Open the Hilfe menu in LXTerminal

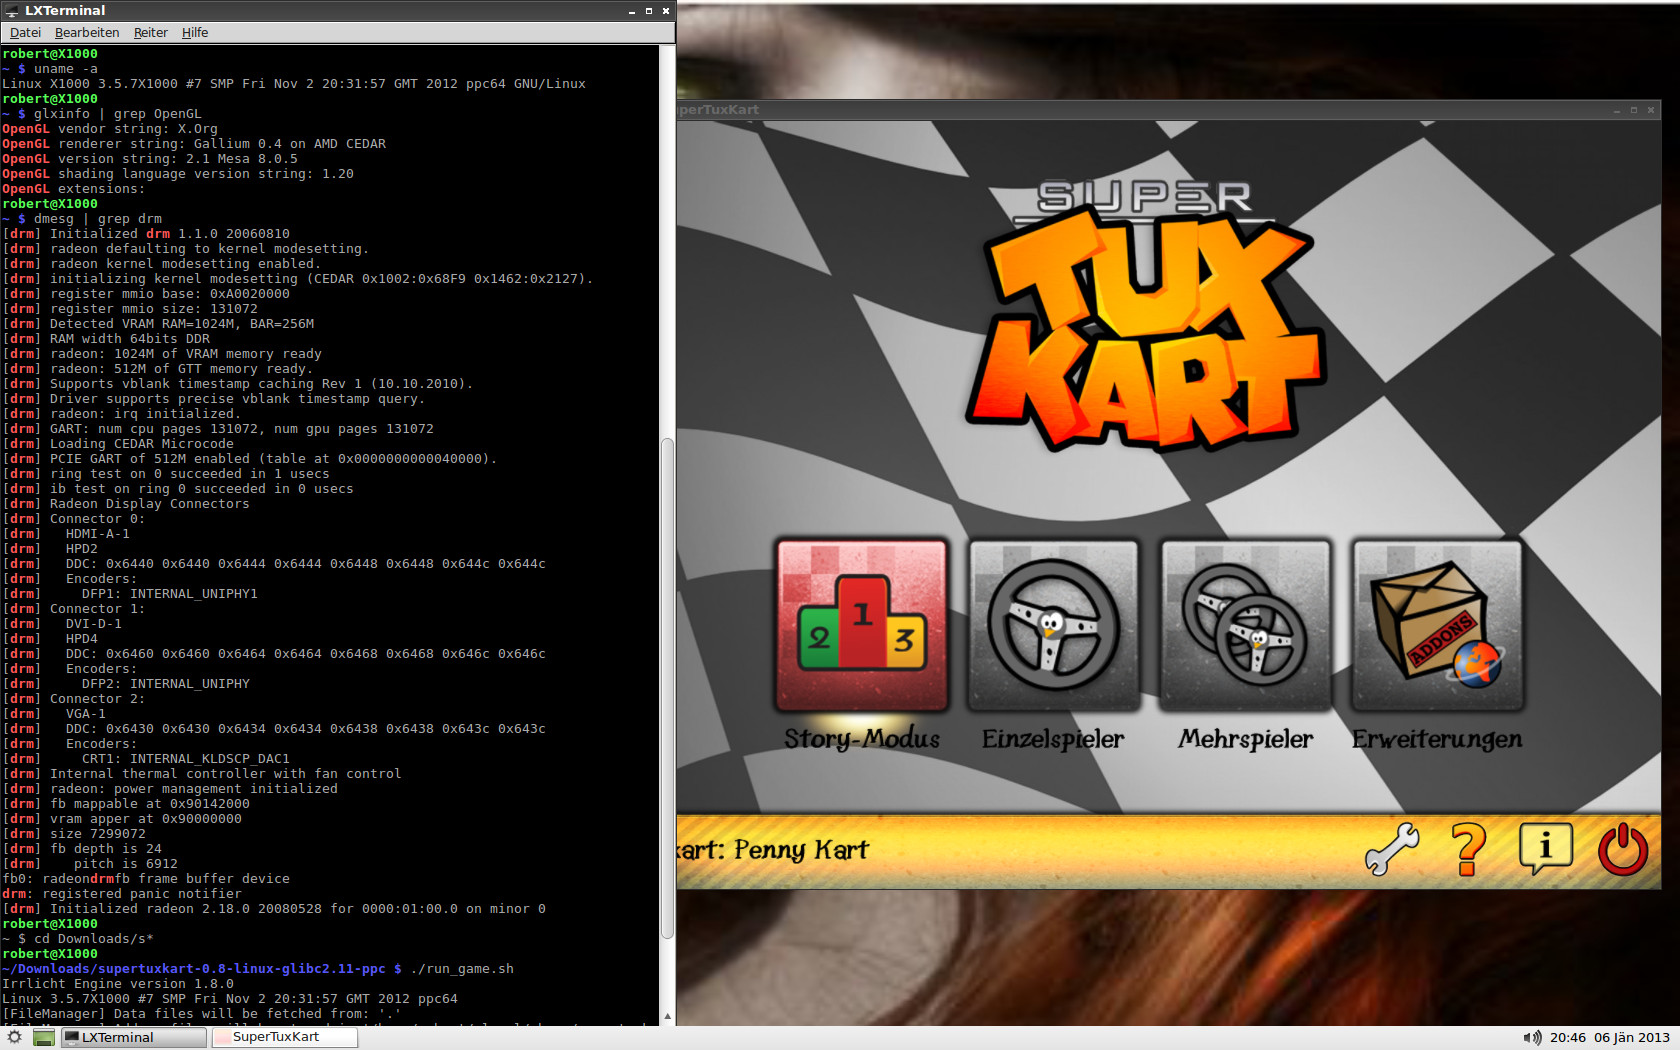[x=195, y=33]
